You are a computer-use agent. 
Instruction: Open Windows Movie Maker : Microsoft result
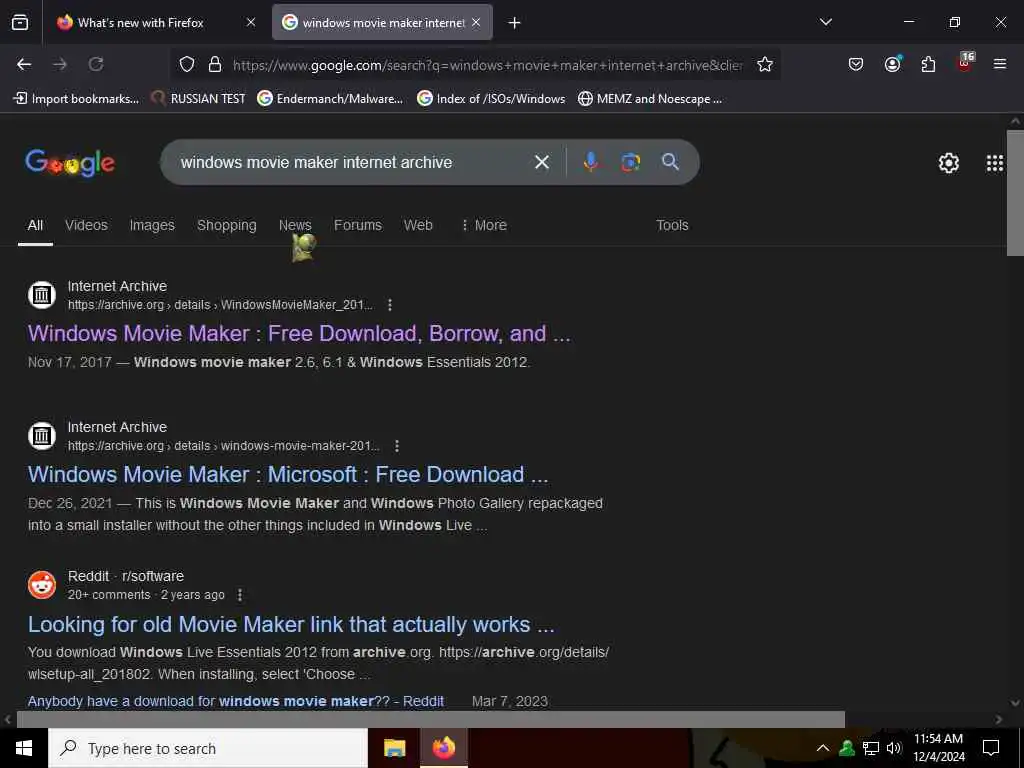pyautogui.click(x=288, y=475)
